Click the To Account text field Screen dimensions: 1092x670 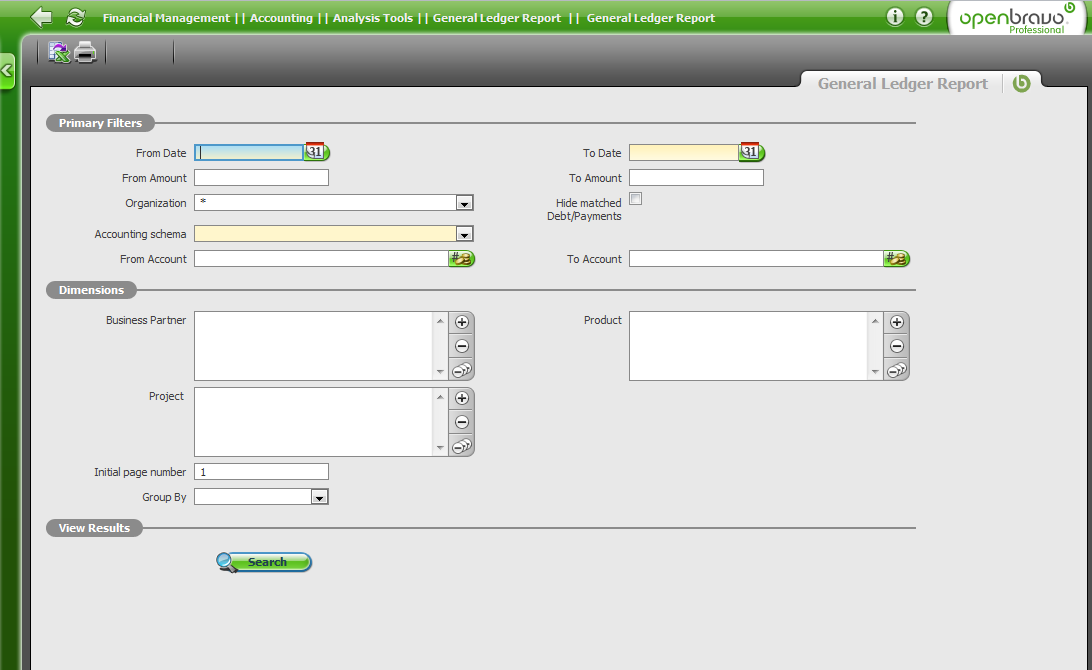[x=756, y=259]
